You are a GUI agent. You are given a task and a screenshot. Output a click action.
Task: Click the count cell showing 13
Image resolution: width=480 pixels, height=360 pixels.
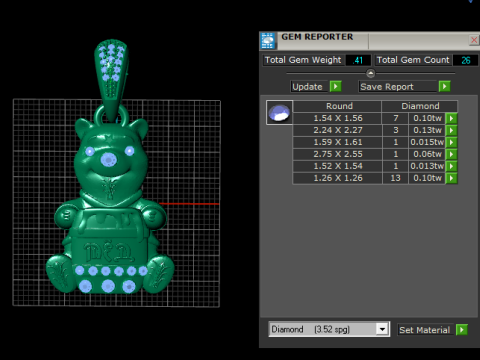pyautogui.click(x=395, y=178)
